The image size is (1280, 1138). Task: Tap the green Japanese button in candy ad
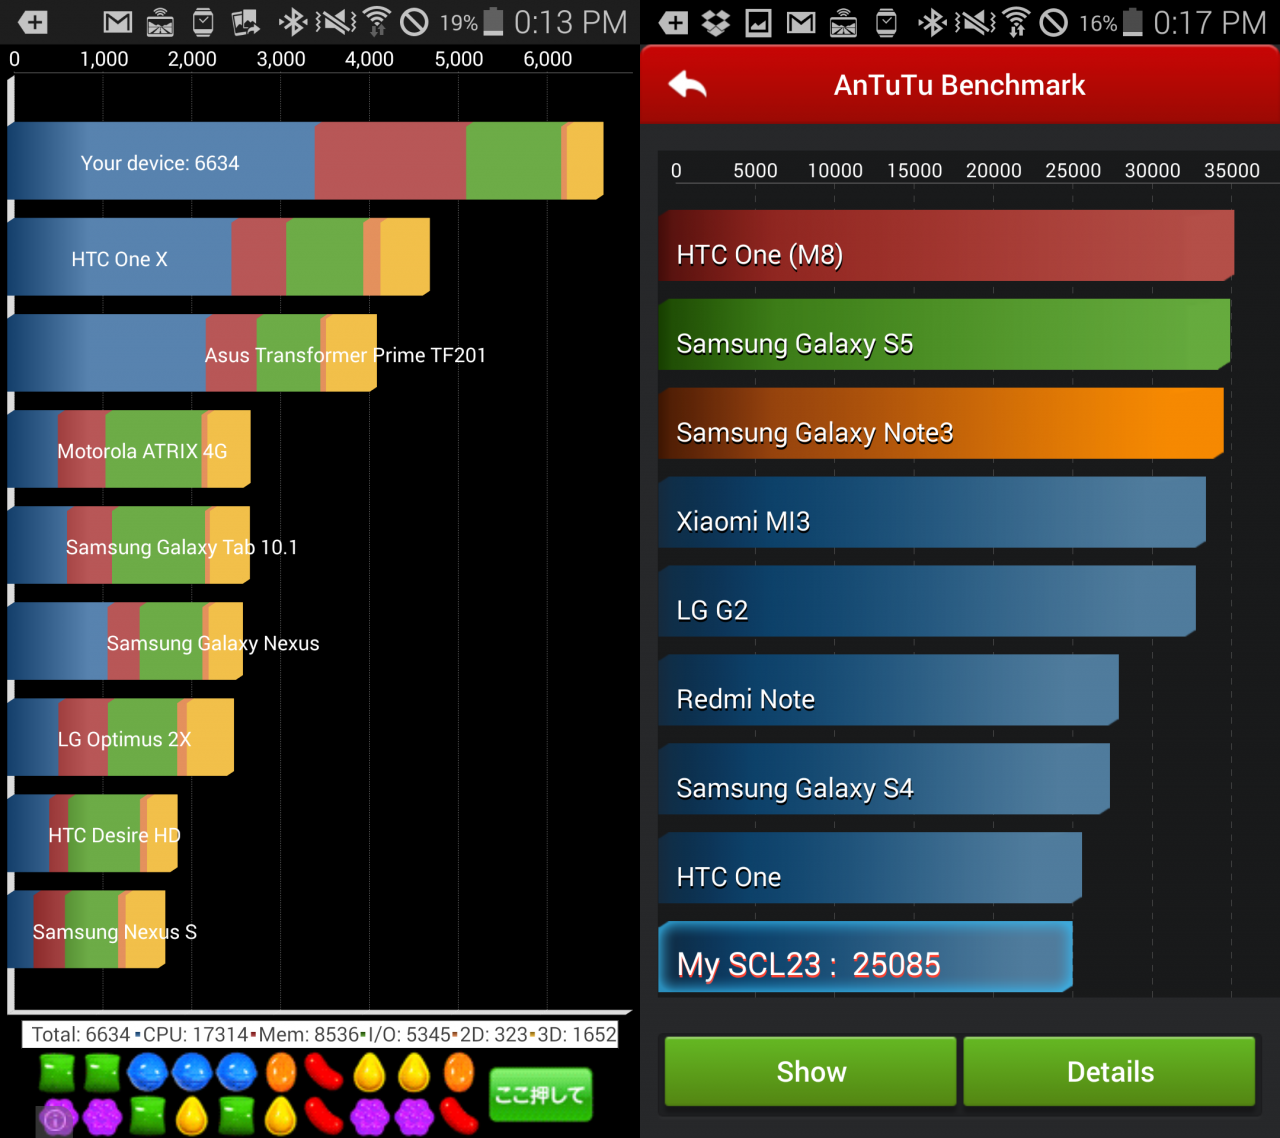[541, 1094]
